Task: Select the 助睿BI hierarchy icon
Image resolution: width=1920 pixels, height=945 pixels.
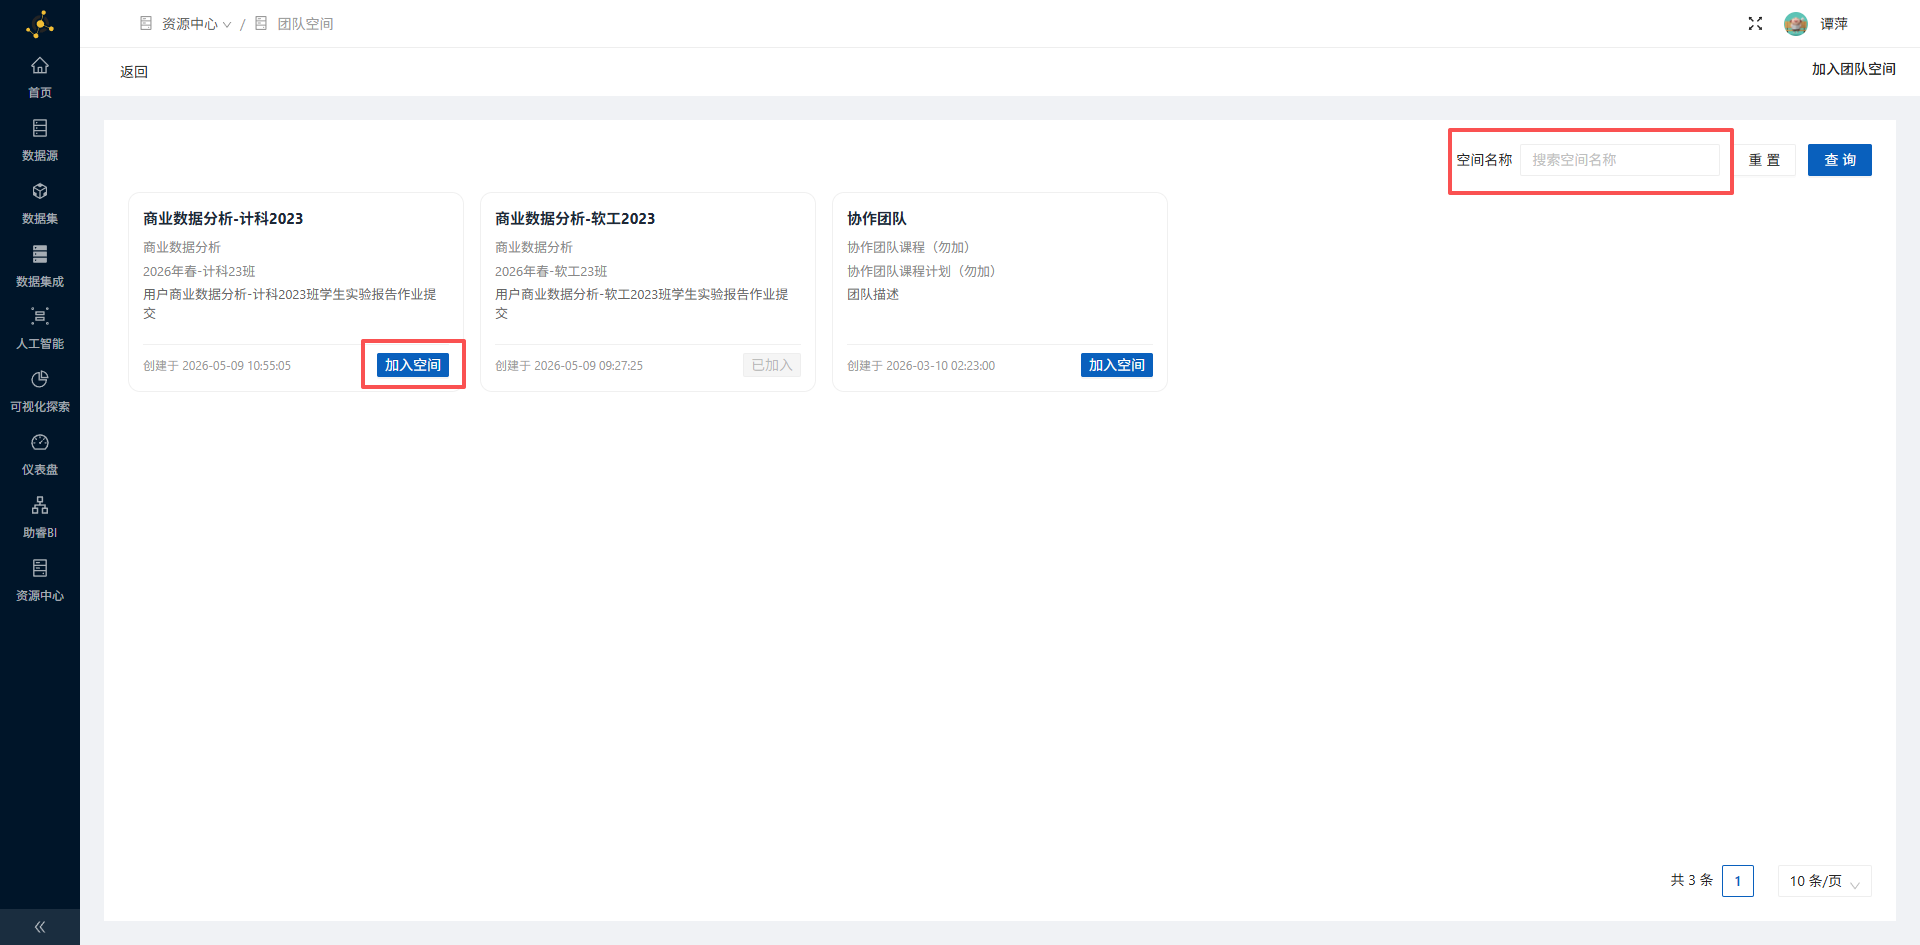Action: point(40,505)
